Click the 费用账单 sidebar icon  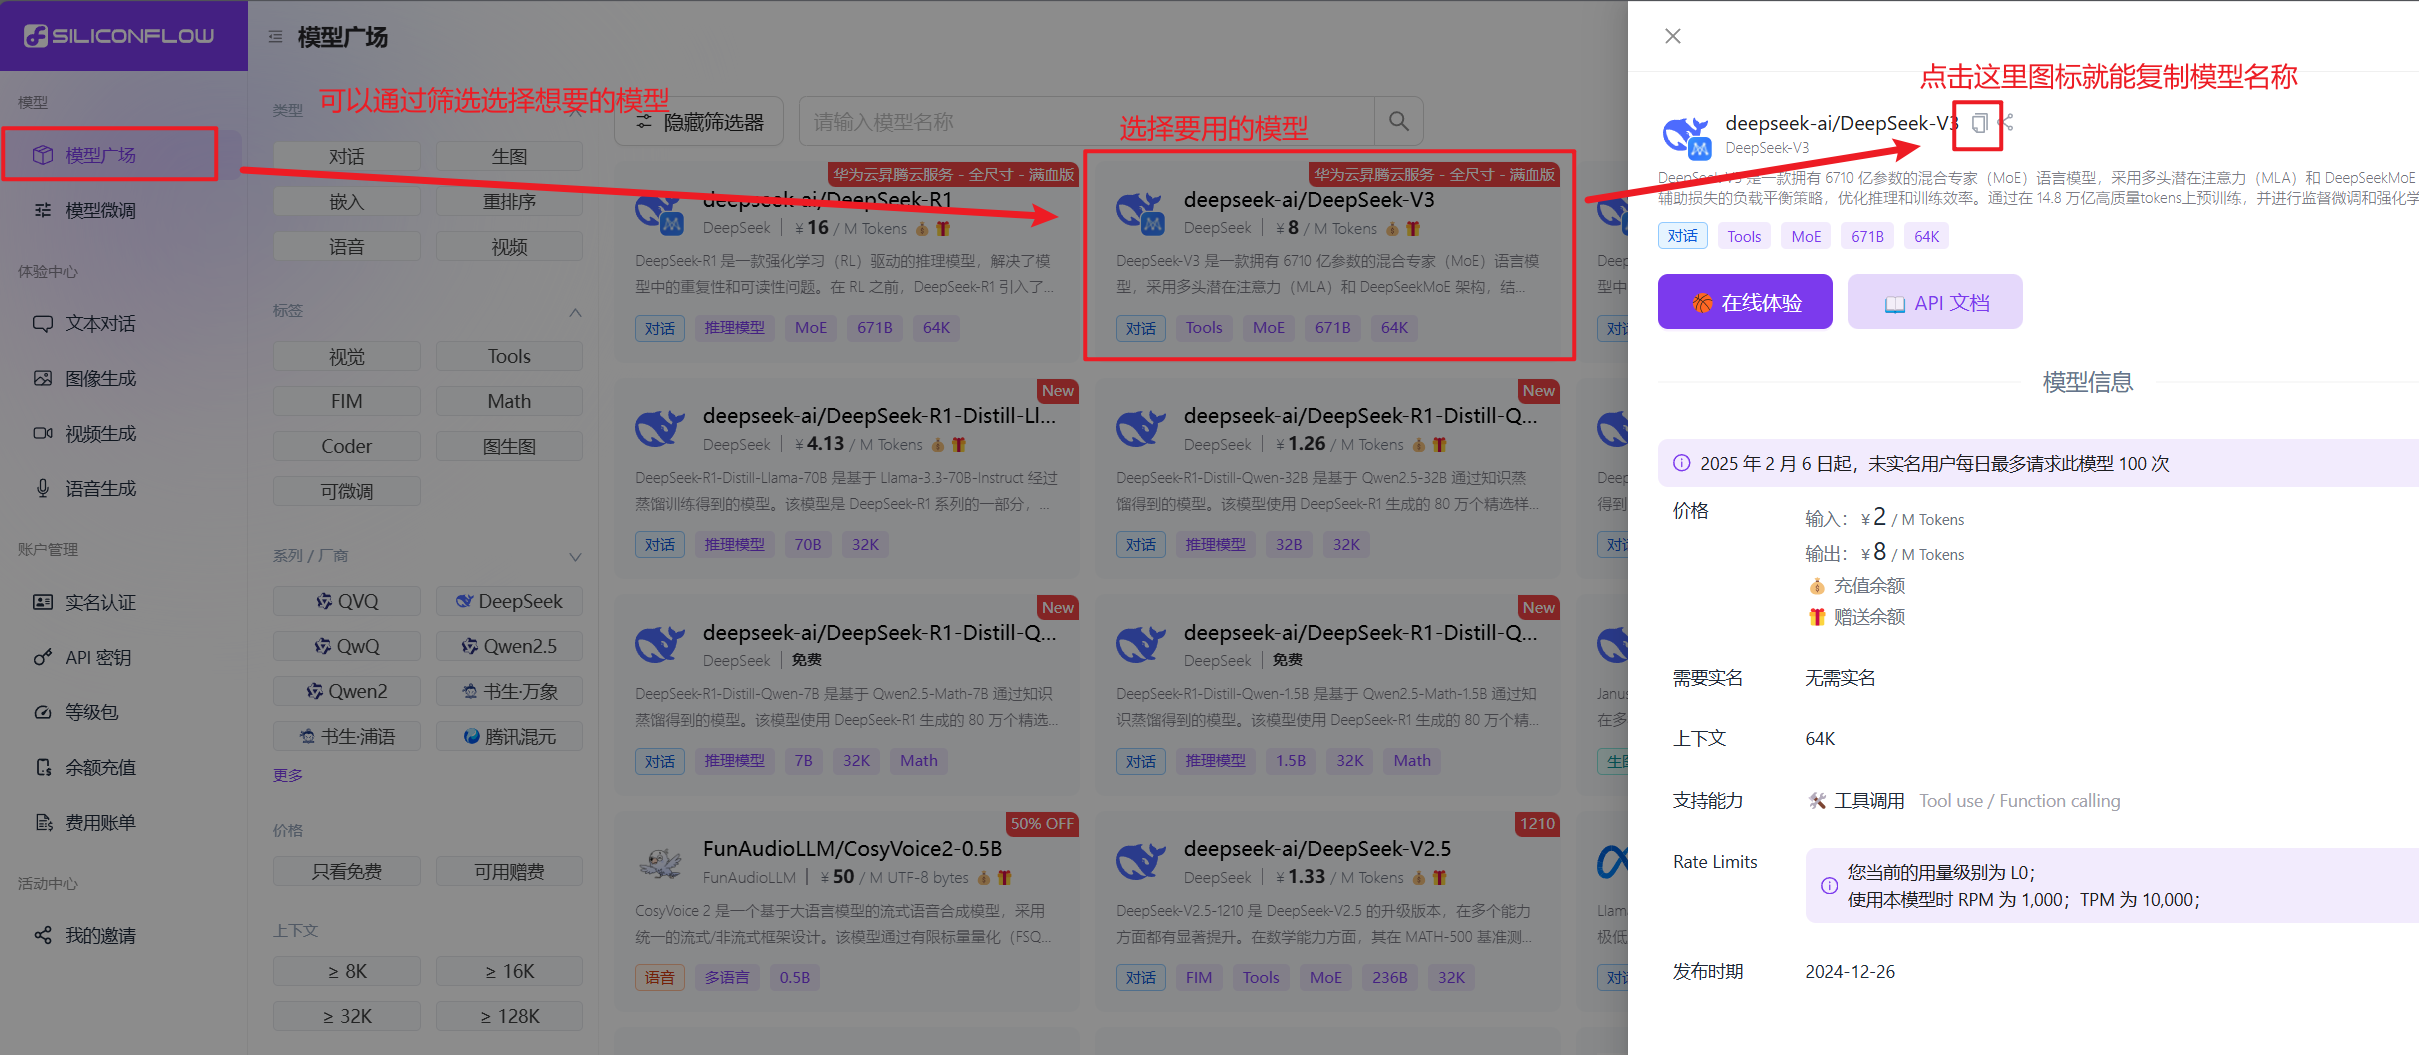(43, 822)
